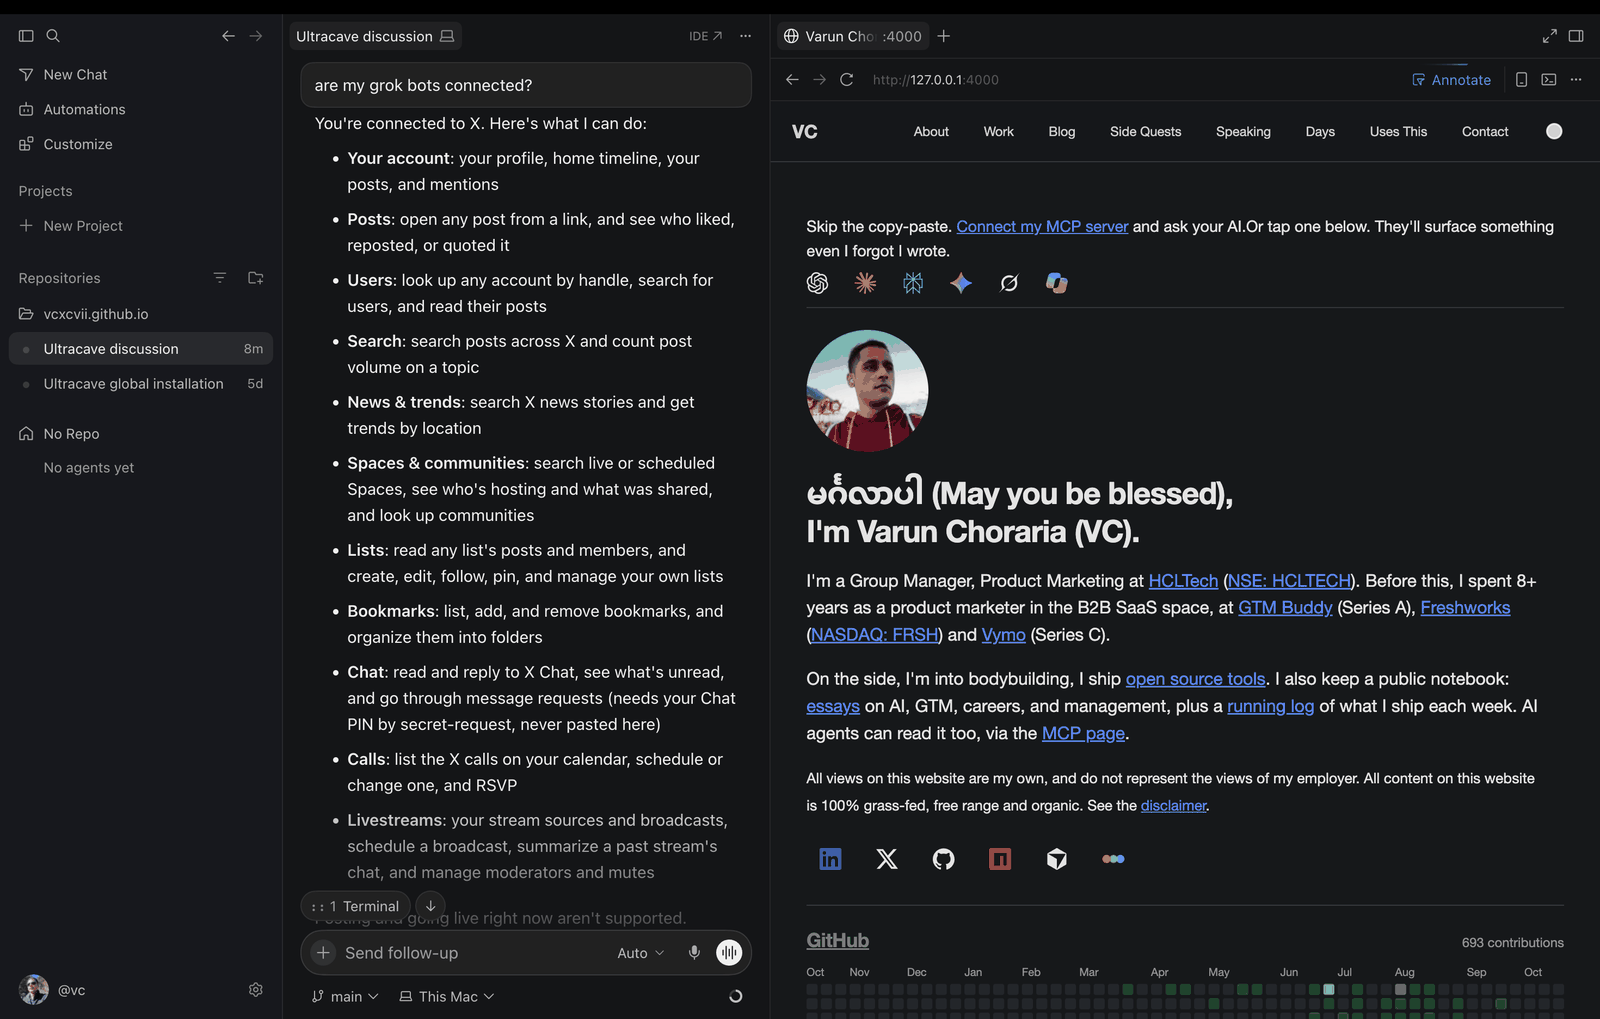1600x1019 pixels.
Task: Open search with the magnifier icon
Action: (x=53, y=36)
